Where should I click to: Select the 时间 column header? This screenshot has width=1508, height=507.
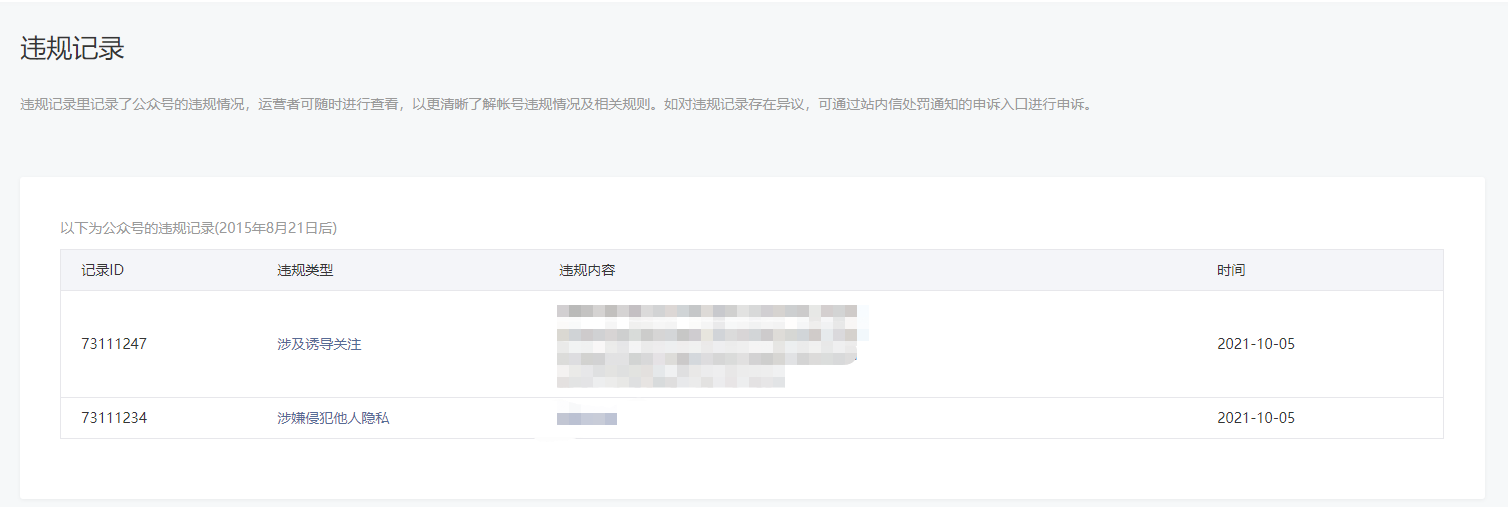click(1231, 270)
